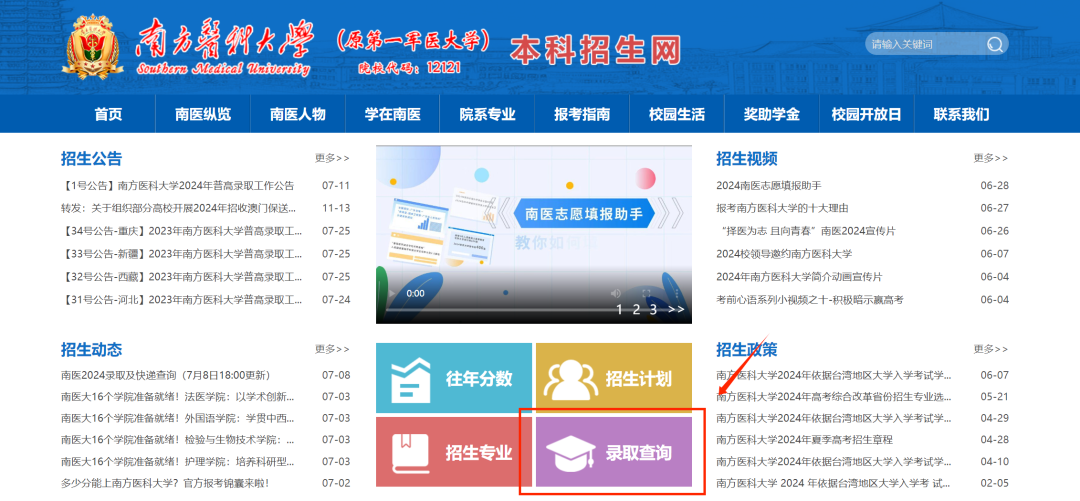Open the 报考指南 navigation item

(582, 114)
